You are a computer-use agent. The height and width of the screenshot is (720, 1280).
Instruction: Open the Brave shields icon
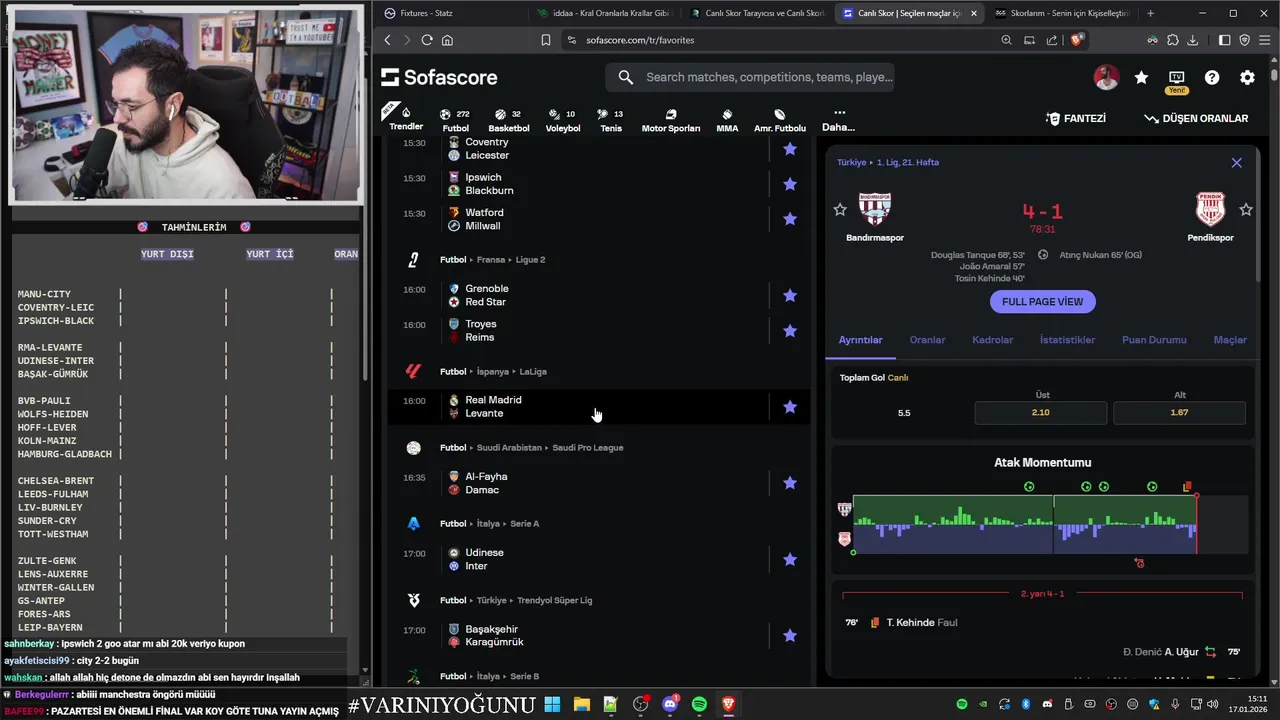tap(1077, 40)
